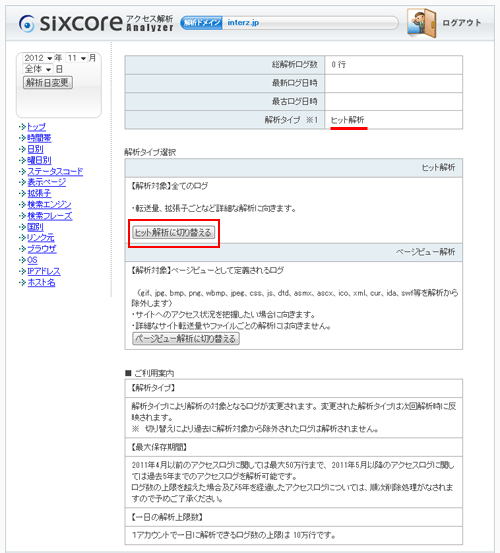Click the 最古ログ日時 row label

tap(294, 102)
